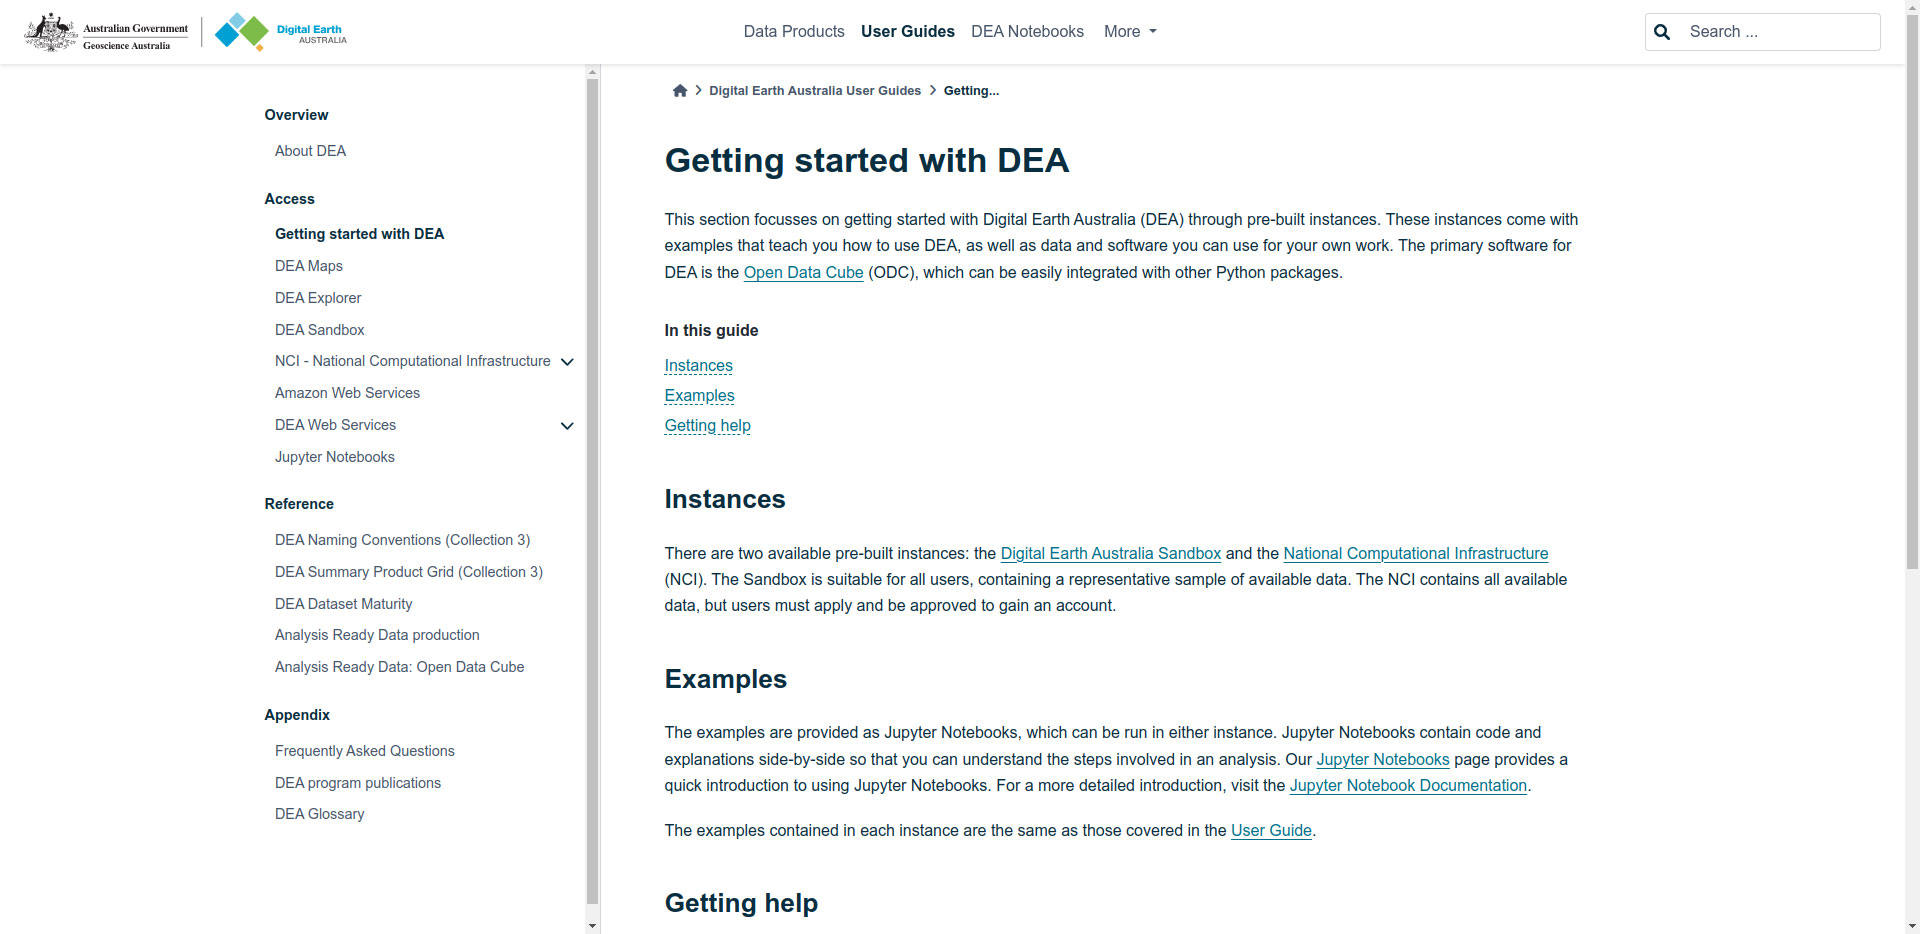Screen dimensions: 1920x934
Task: Expand the NCI sidebar section chevron
Action: pyautogui.click(x=567, y=362)
